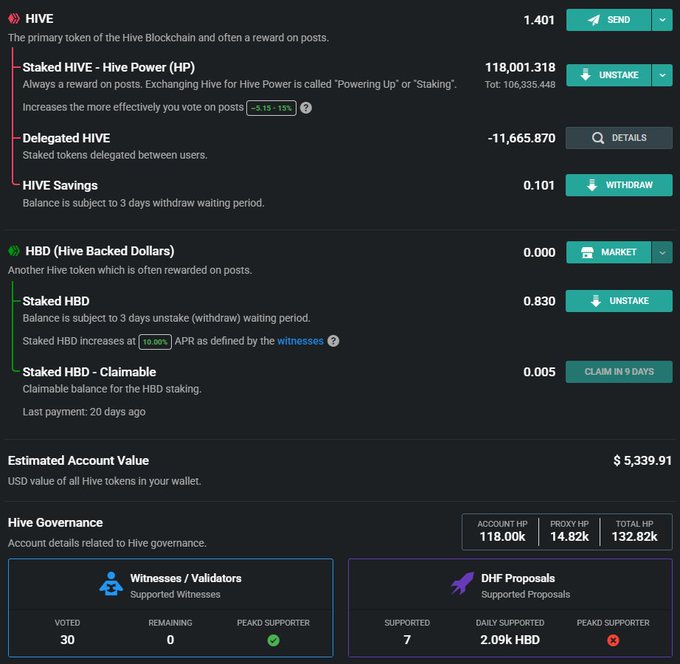
Task: Click the $ 5,339.91 estimated account value
Action: [x=642, y=461]
